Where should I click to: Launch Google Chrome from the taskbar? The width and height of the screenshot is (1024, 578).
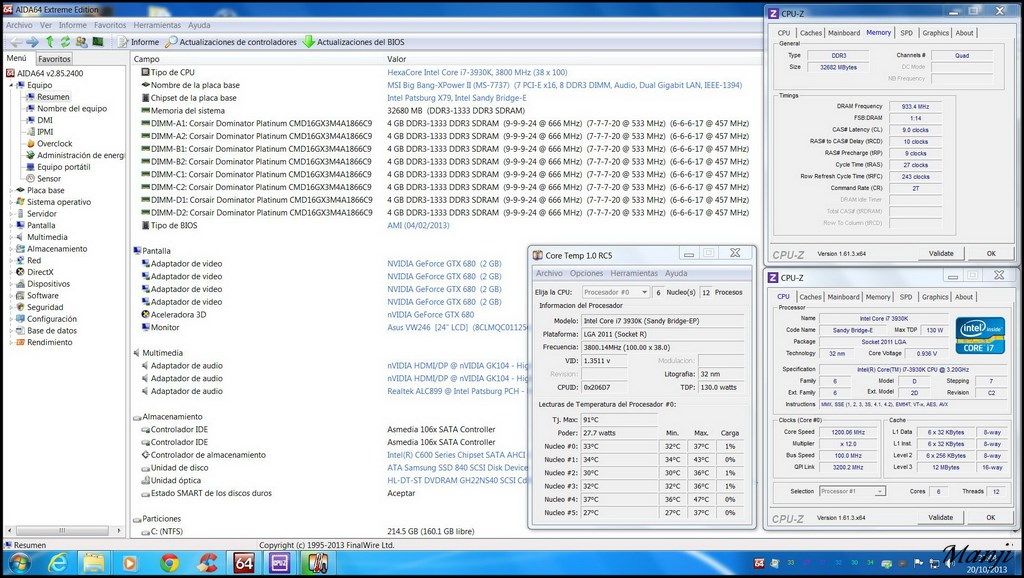pyautogui.click(x=170, y=563)
